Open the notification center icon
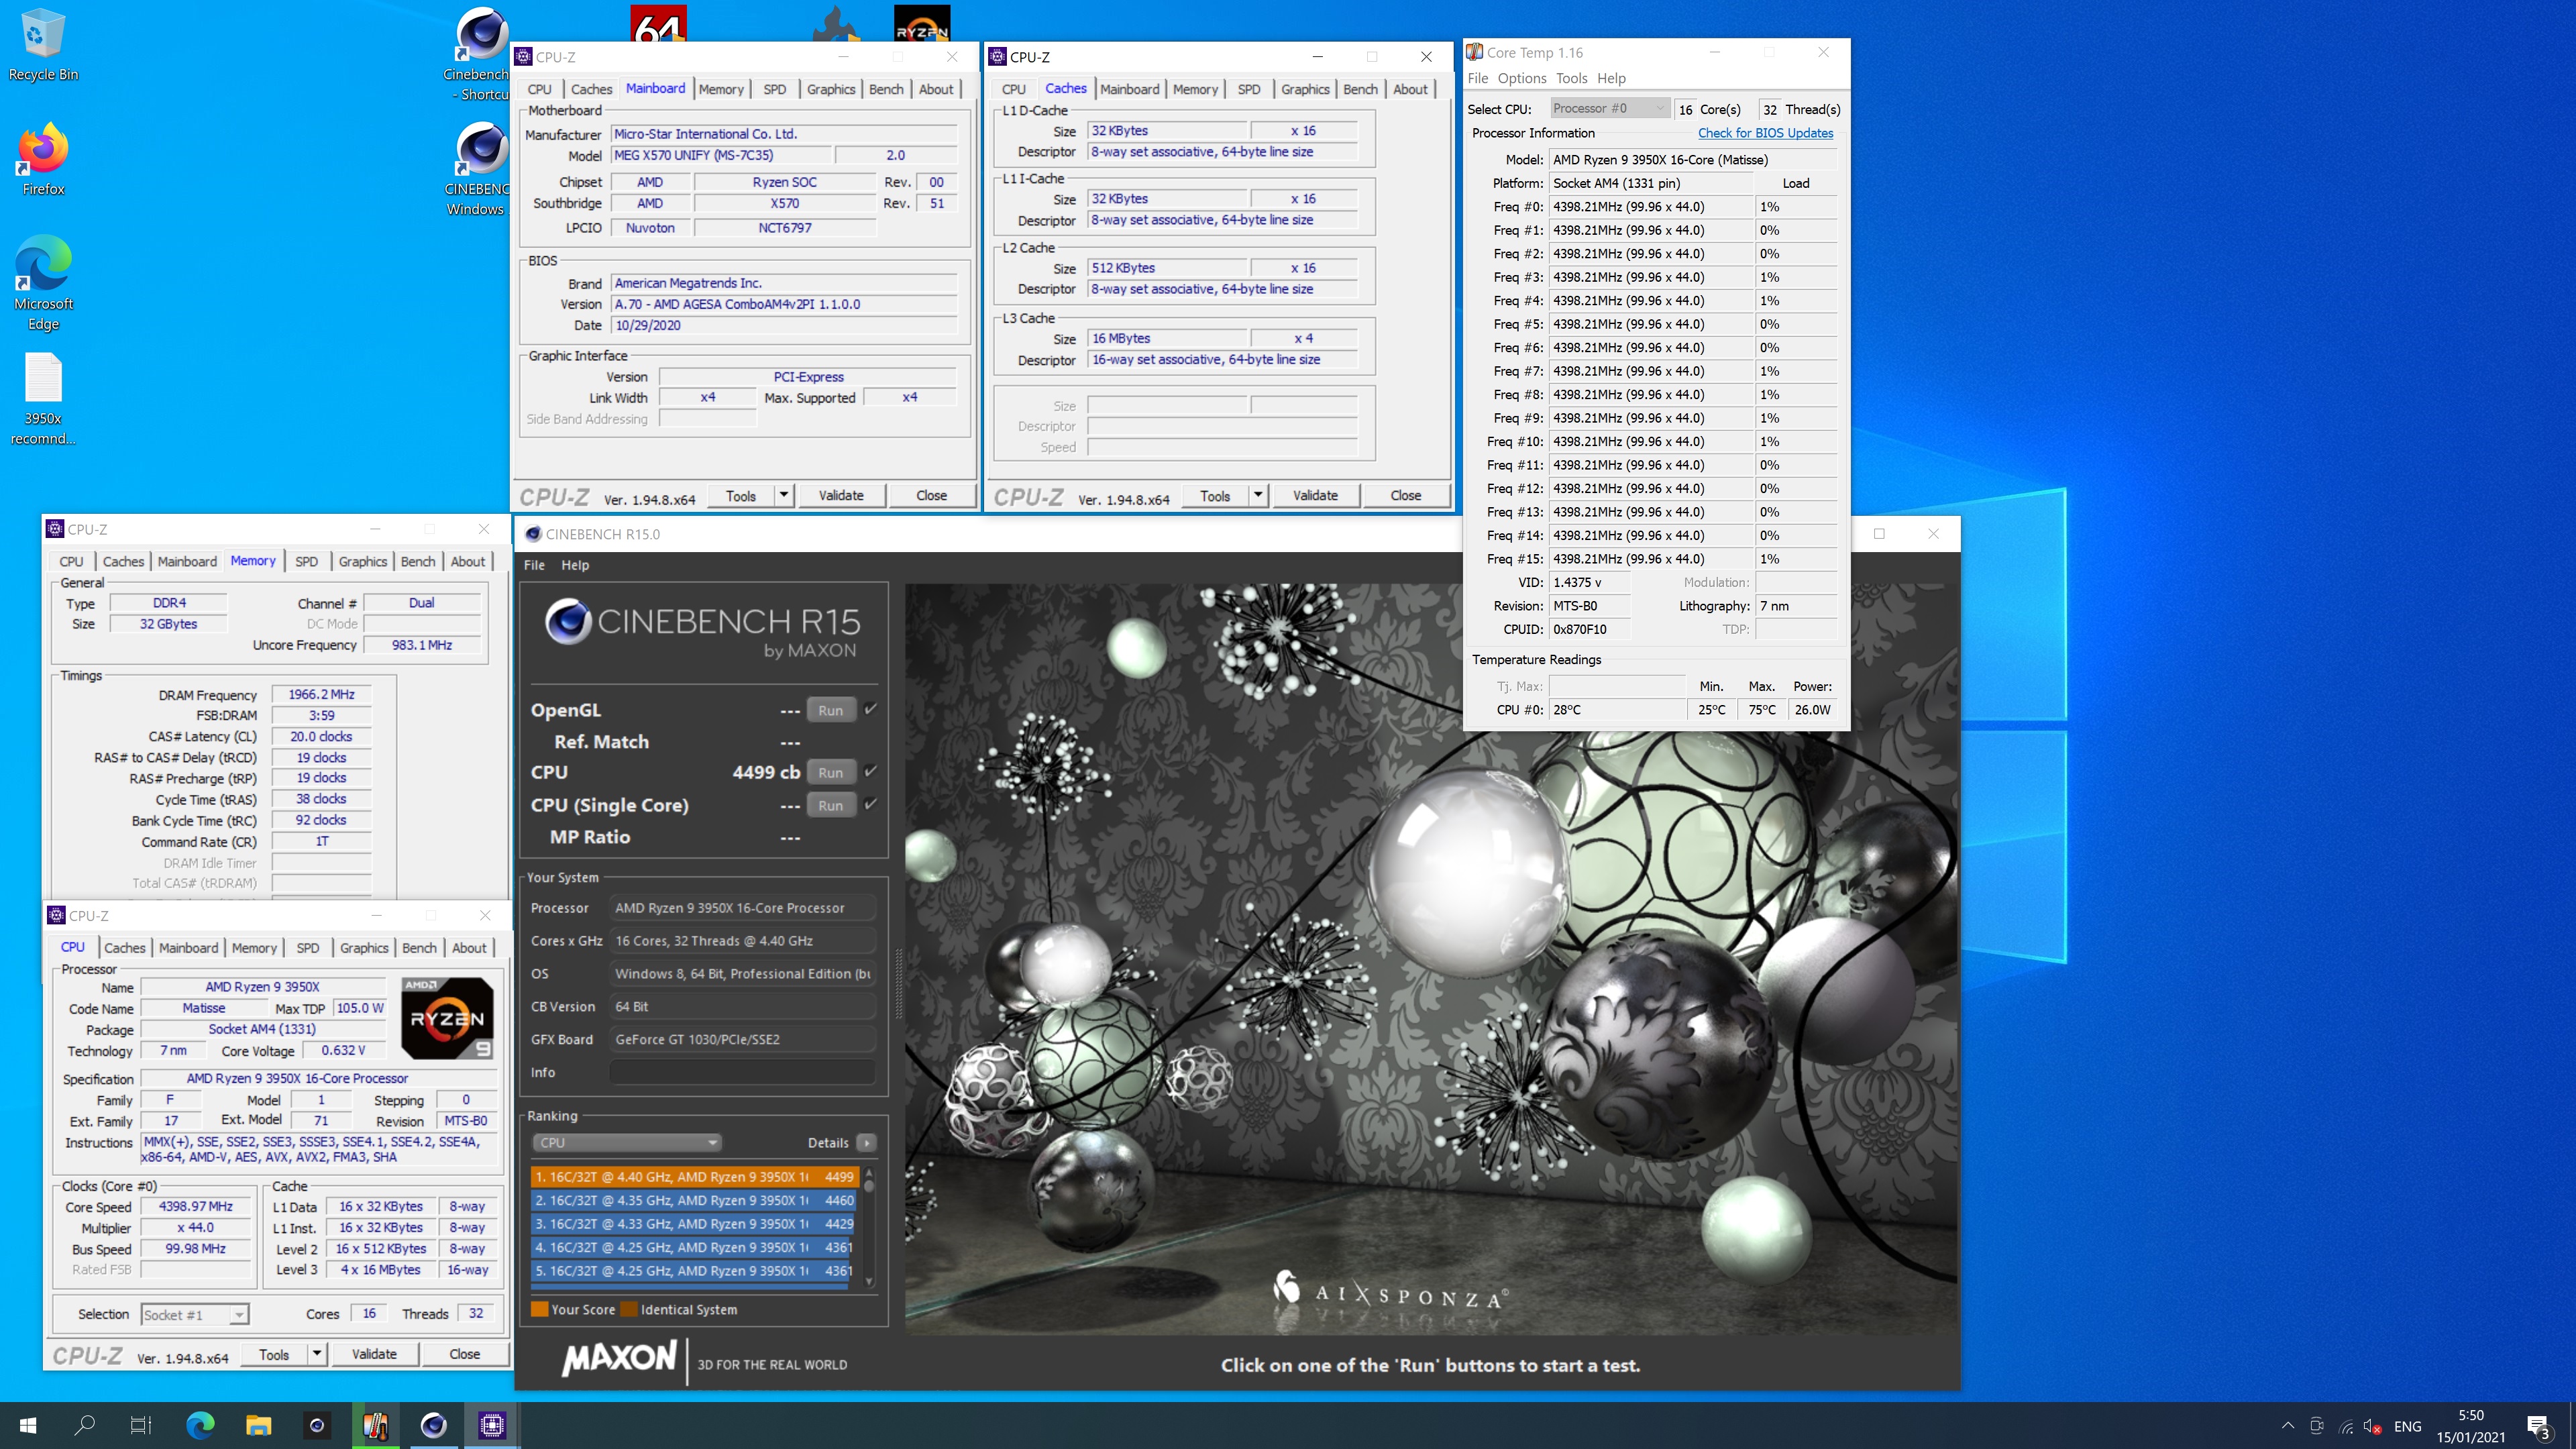2576x1449 pixels. click(2538, 1427)
